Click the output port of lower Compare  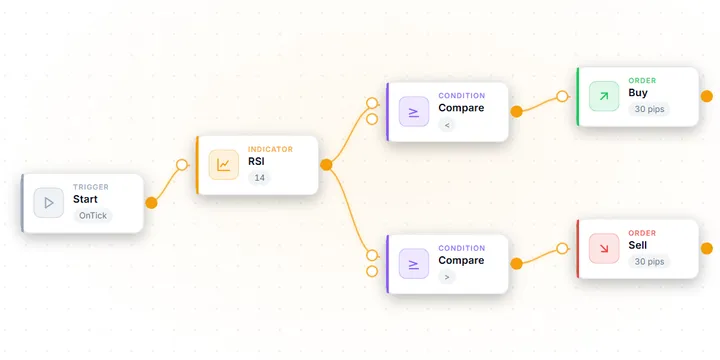click(517, 264)
